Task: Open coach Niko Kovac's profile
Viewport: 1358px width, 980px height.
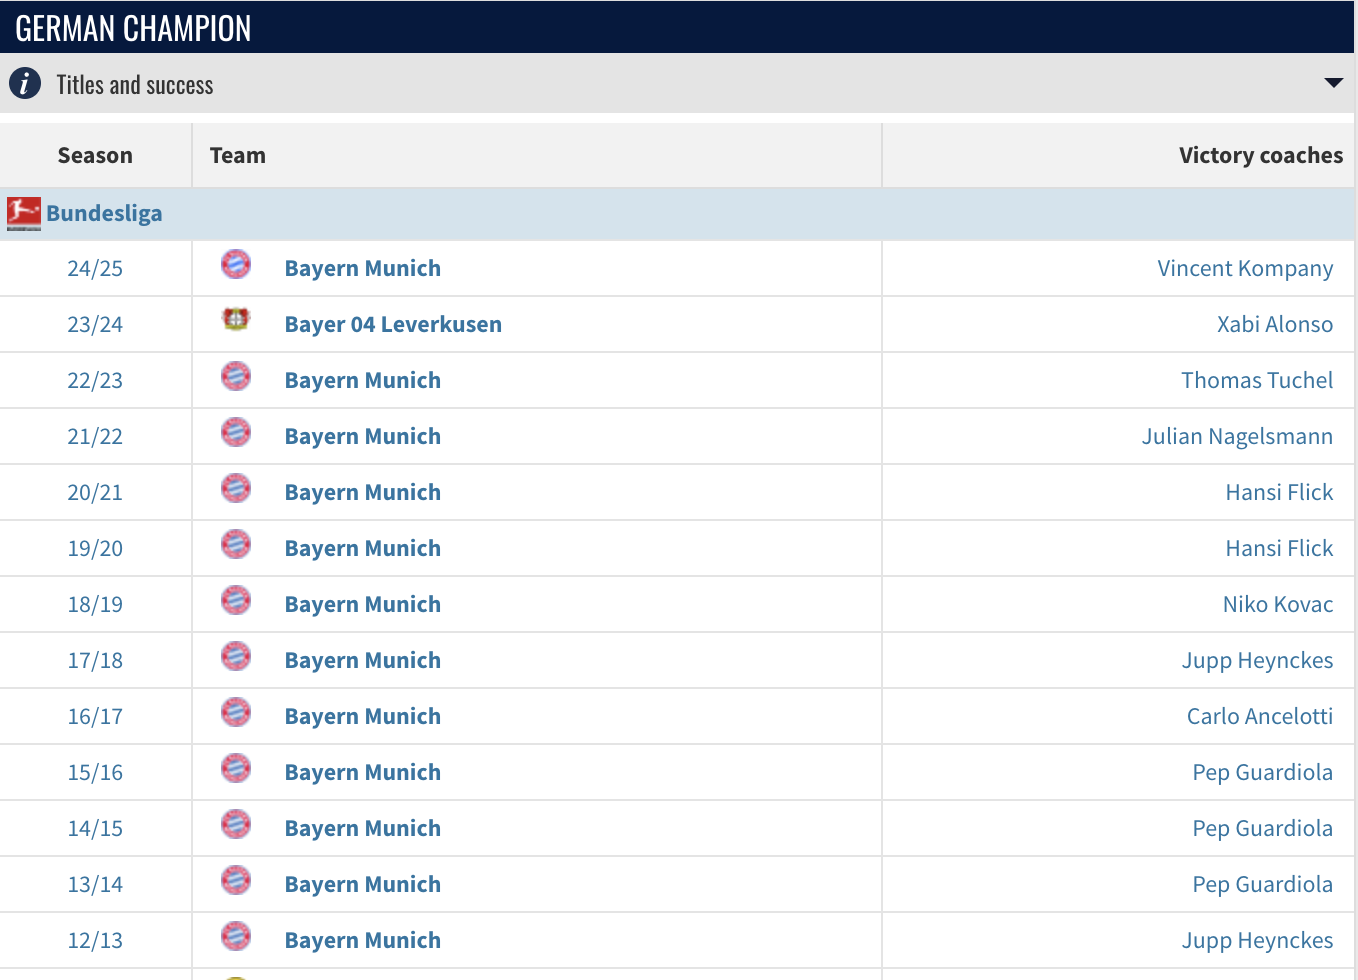Action: click(x=1278, y=604)
